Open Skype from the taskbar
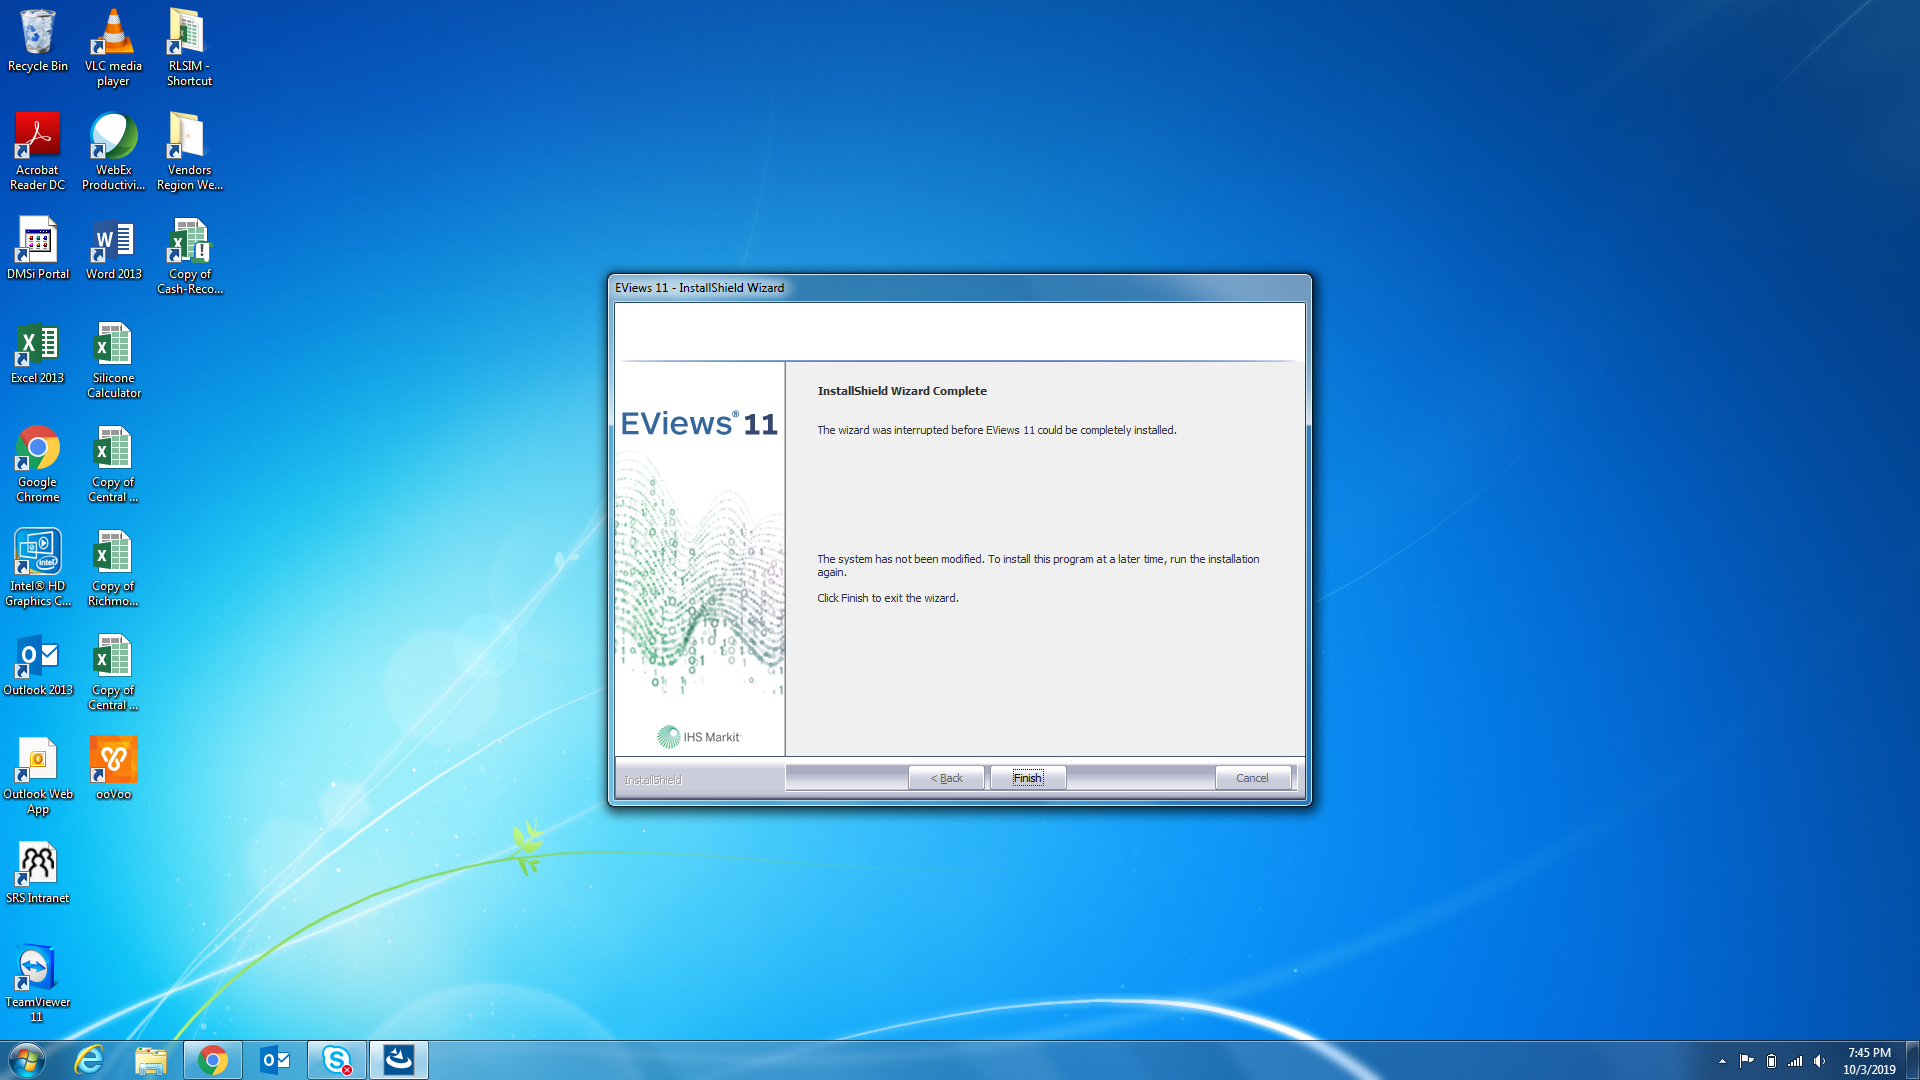 [x=337, y=1060]
